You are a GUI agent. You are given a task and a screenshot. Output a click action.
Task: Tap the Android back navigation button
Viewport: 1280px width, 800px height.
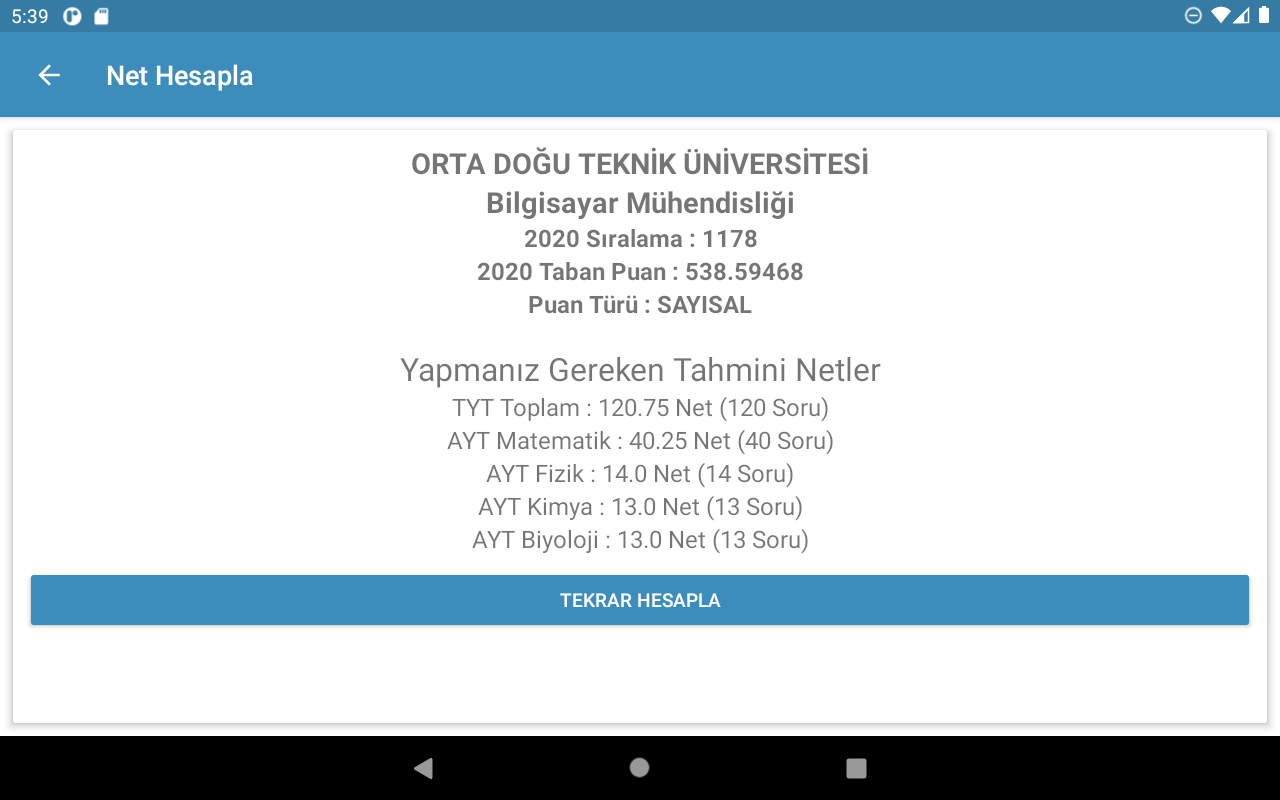[x=423, y=768]
